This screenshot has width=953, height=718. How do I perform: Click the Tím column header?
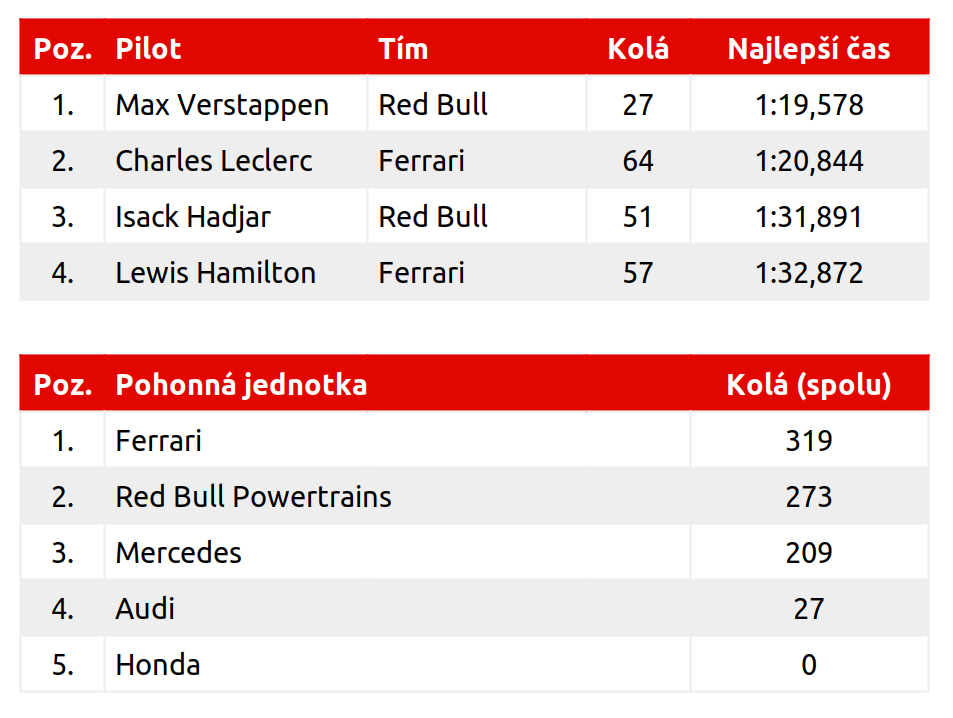click(403, 49)
